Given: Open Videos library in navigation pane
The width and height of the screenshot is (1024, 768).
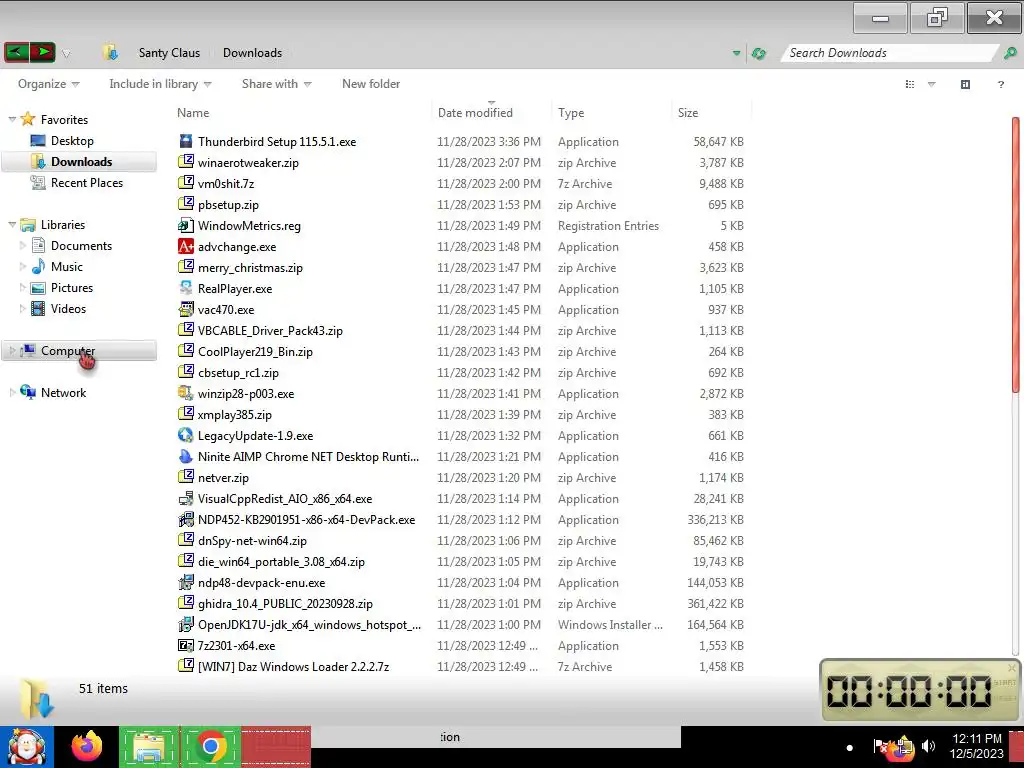Looking at the screenshot, I should (x=68, y=308).
